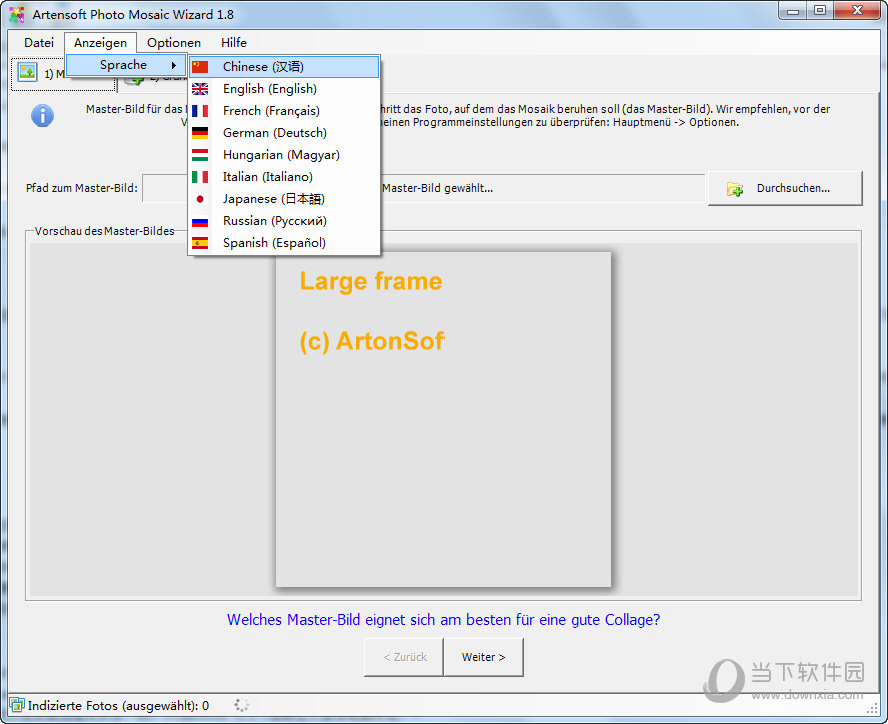Screen dimensions: 888x724
Task: Click the Artensoft app icon in title bar
Action: (17, 15)
